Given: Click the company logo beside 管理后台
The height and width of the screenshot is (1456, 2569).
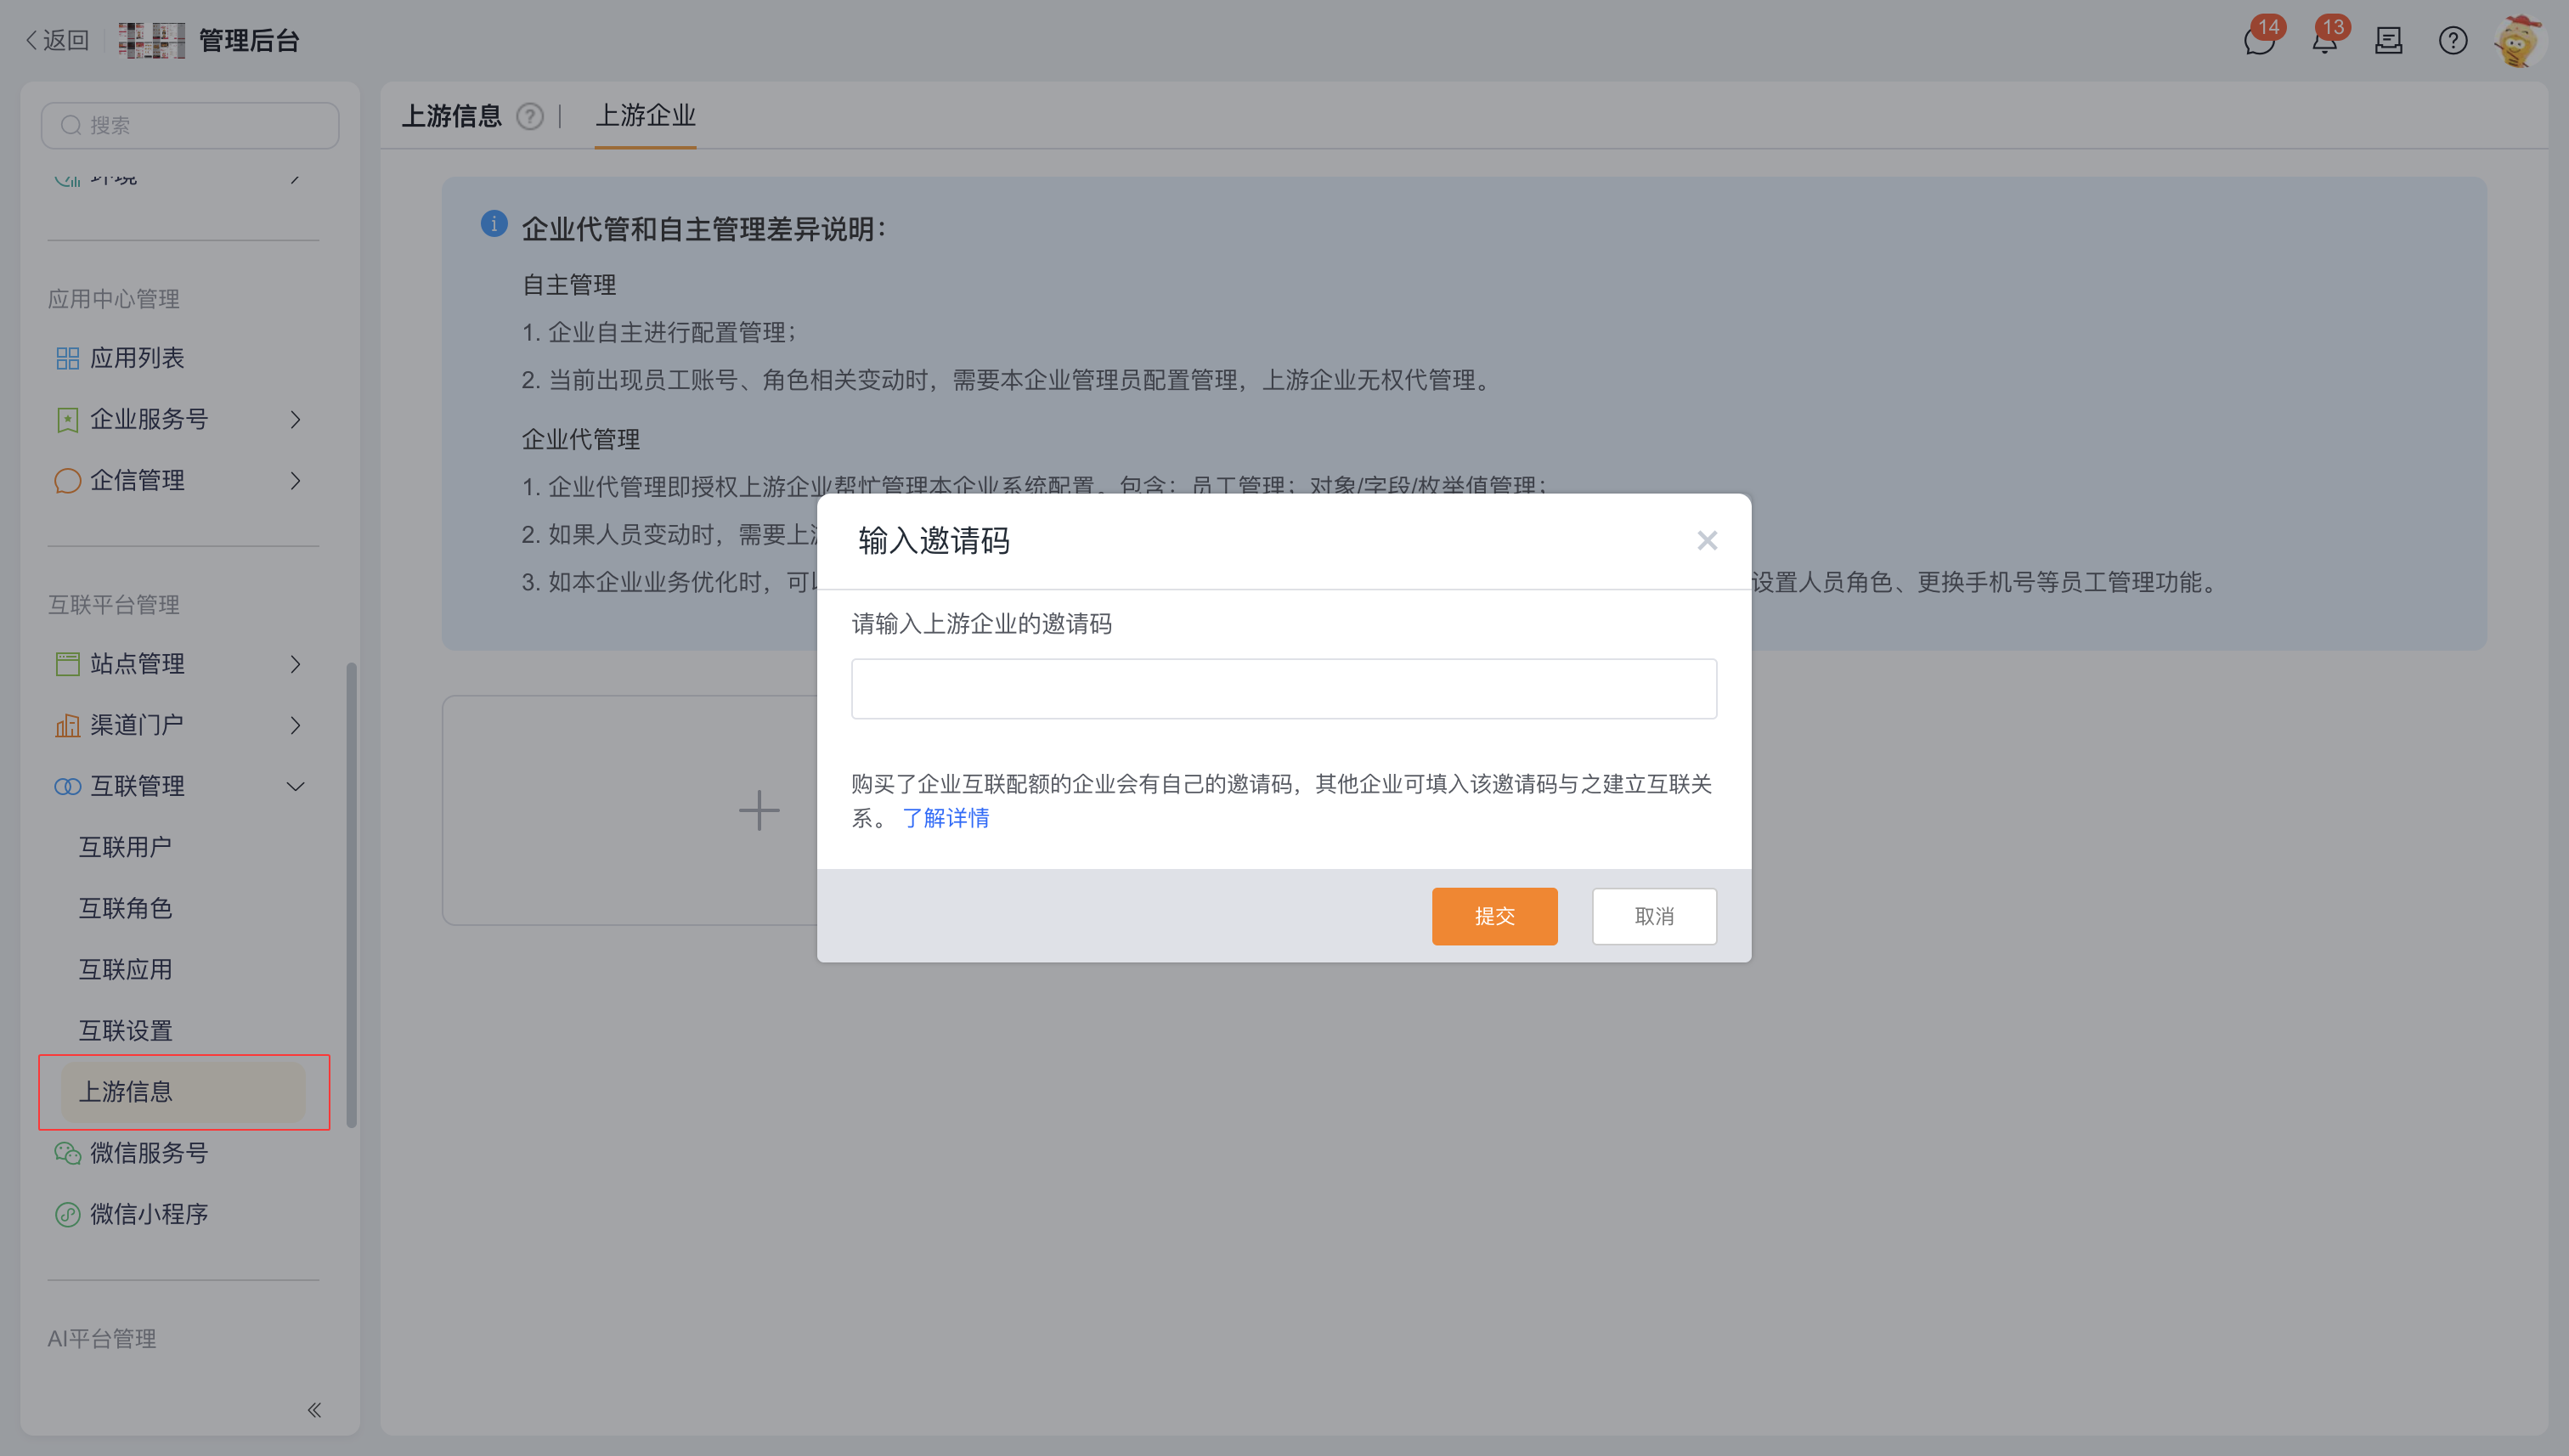Looking at the screenshot, I should [x=152, y=41].
